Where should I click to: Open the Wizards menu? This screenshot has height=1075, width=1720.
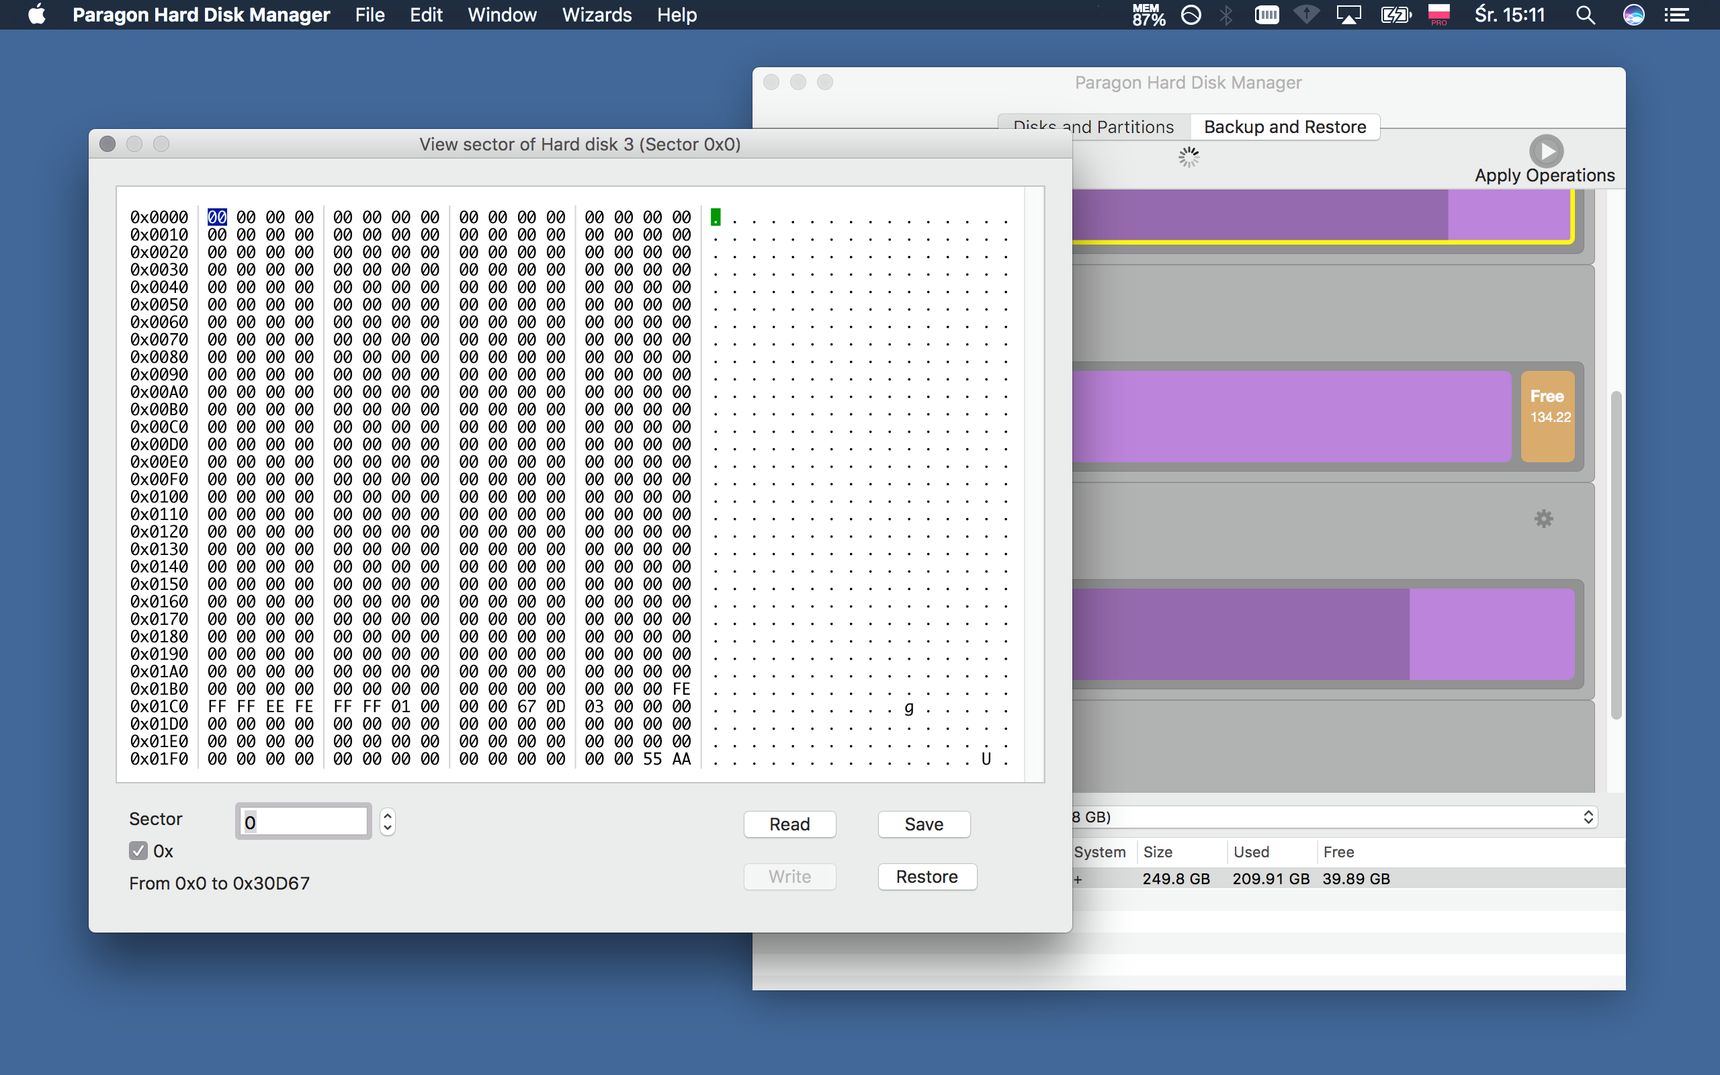[597, 15]
